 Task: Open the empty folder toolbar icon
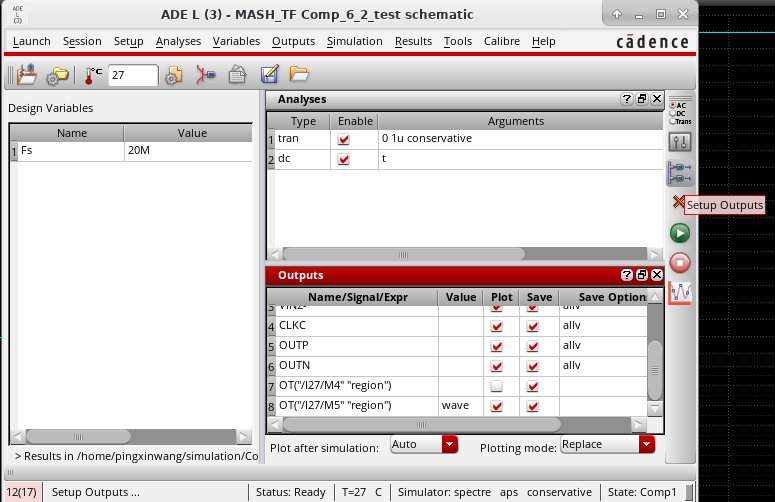[299, 74]
